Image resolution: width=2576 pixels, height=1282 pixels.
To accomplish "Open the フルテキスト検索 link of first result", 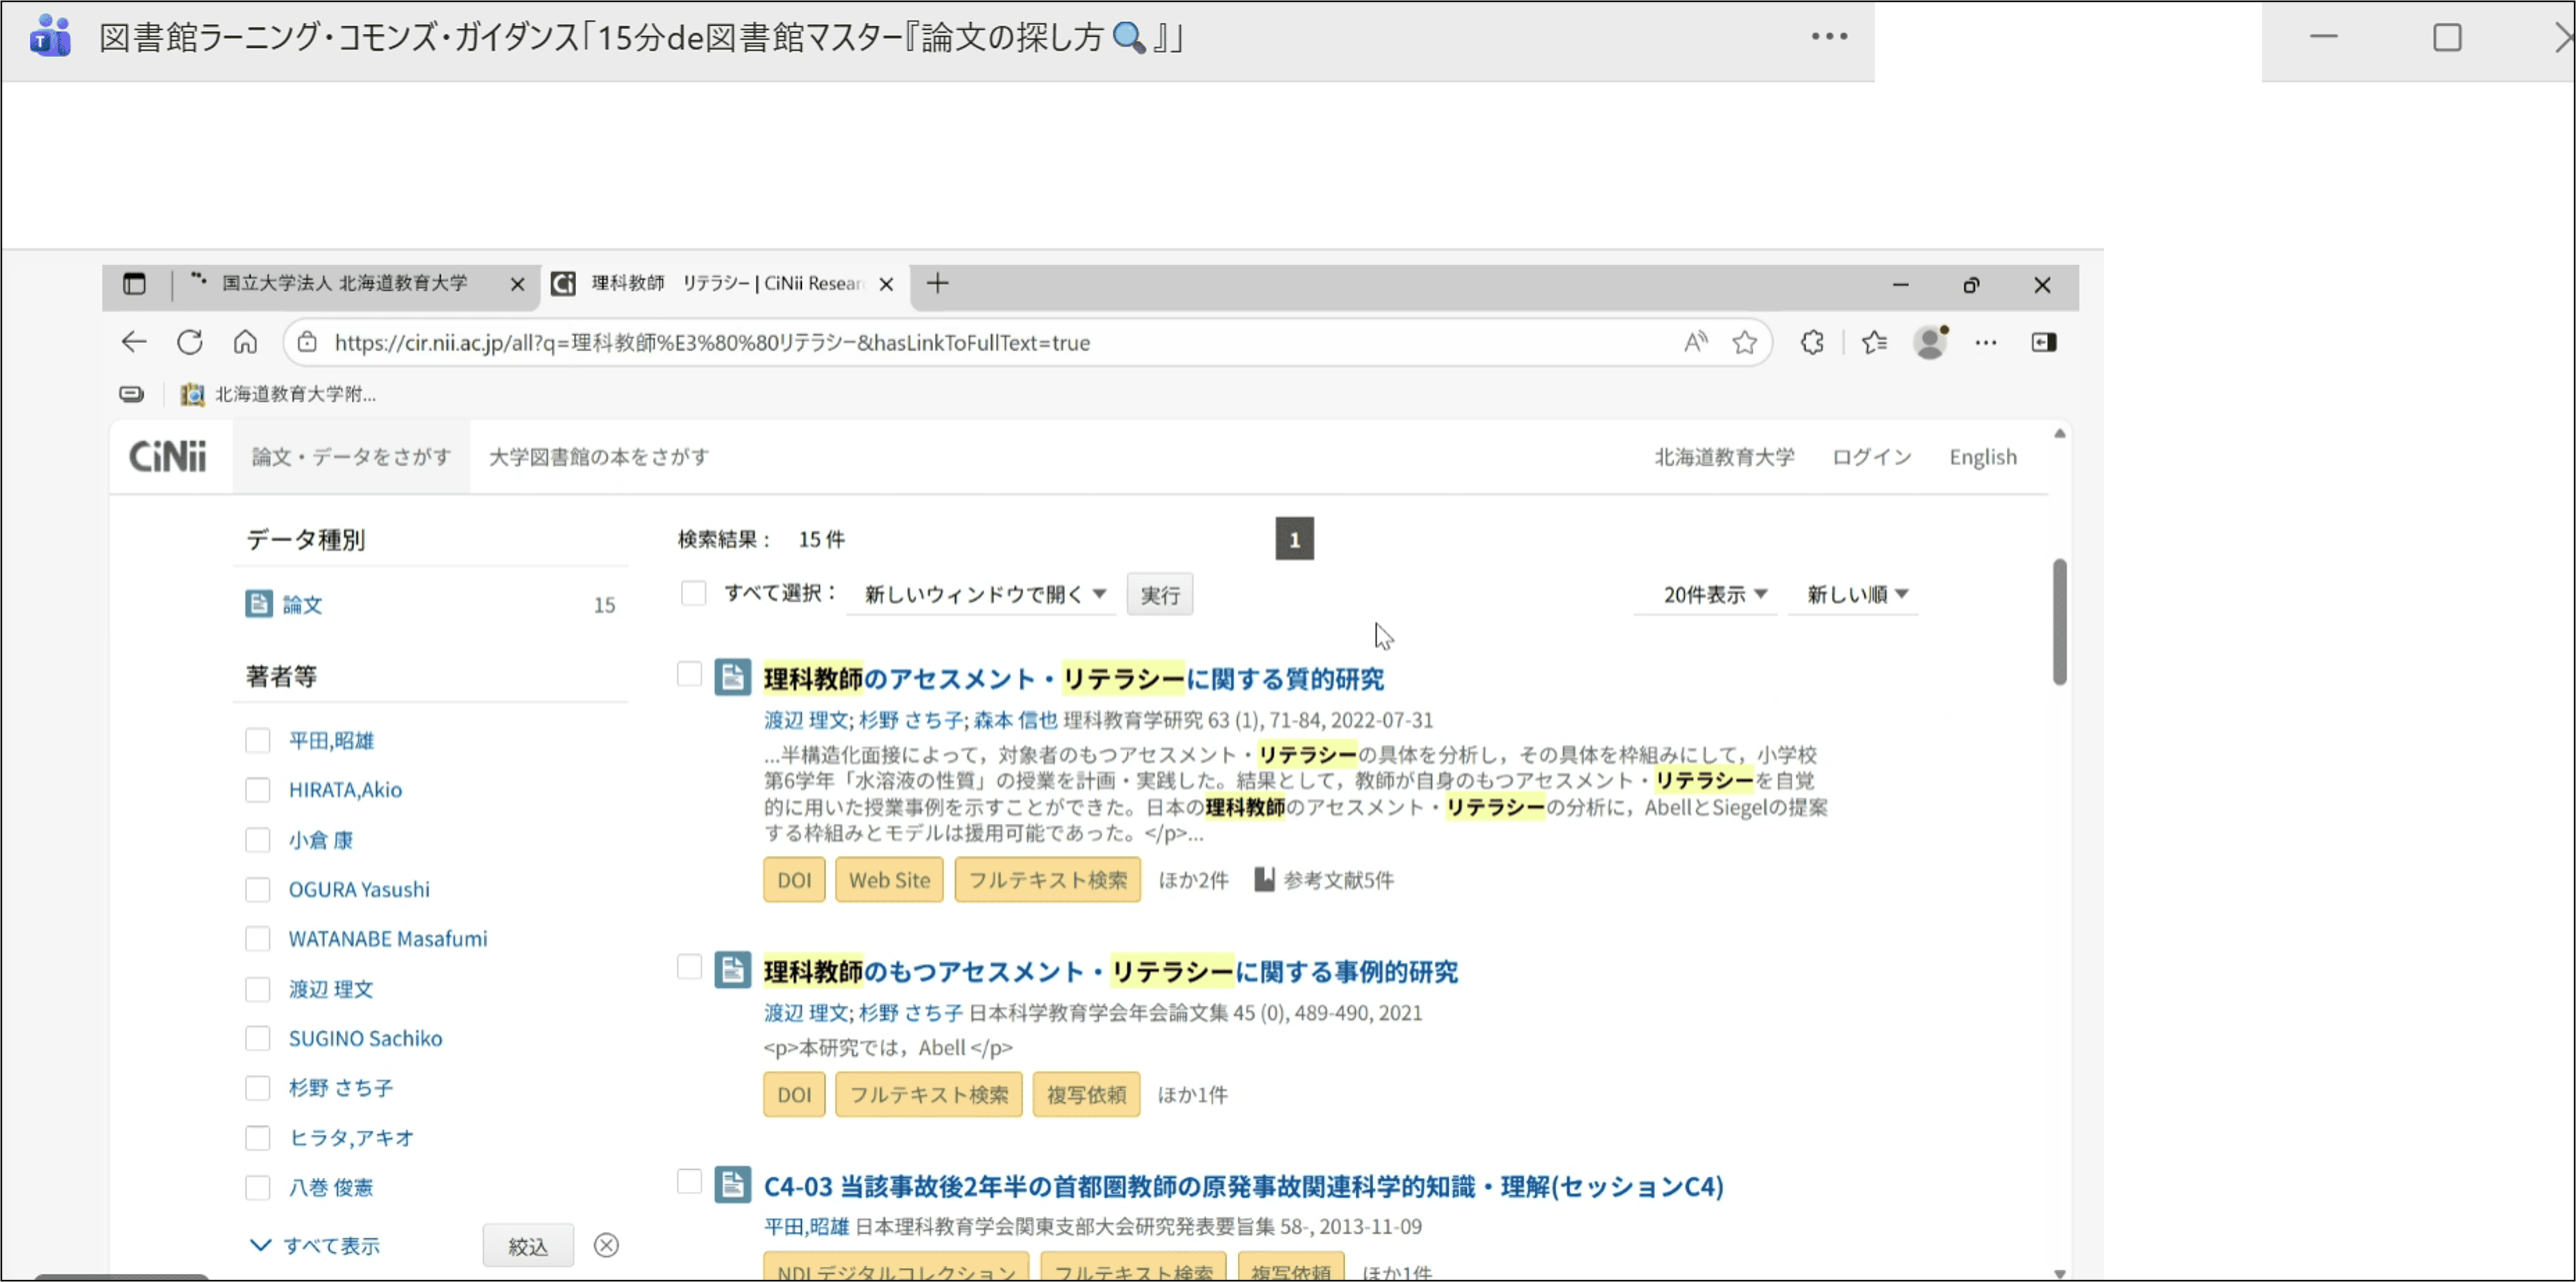I will tap(1047, 880).
